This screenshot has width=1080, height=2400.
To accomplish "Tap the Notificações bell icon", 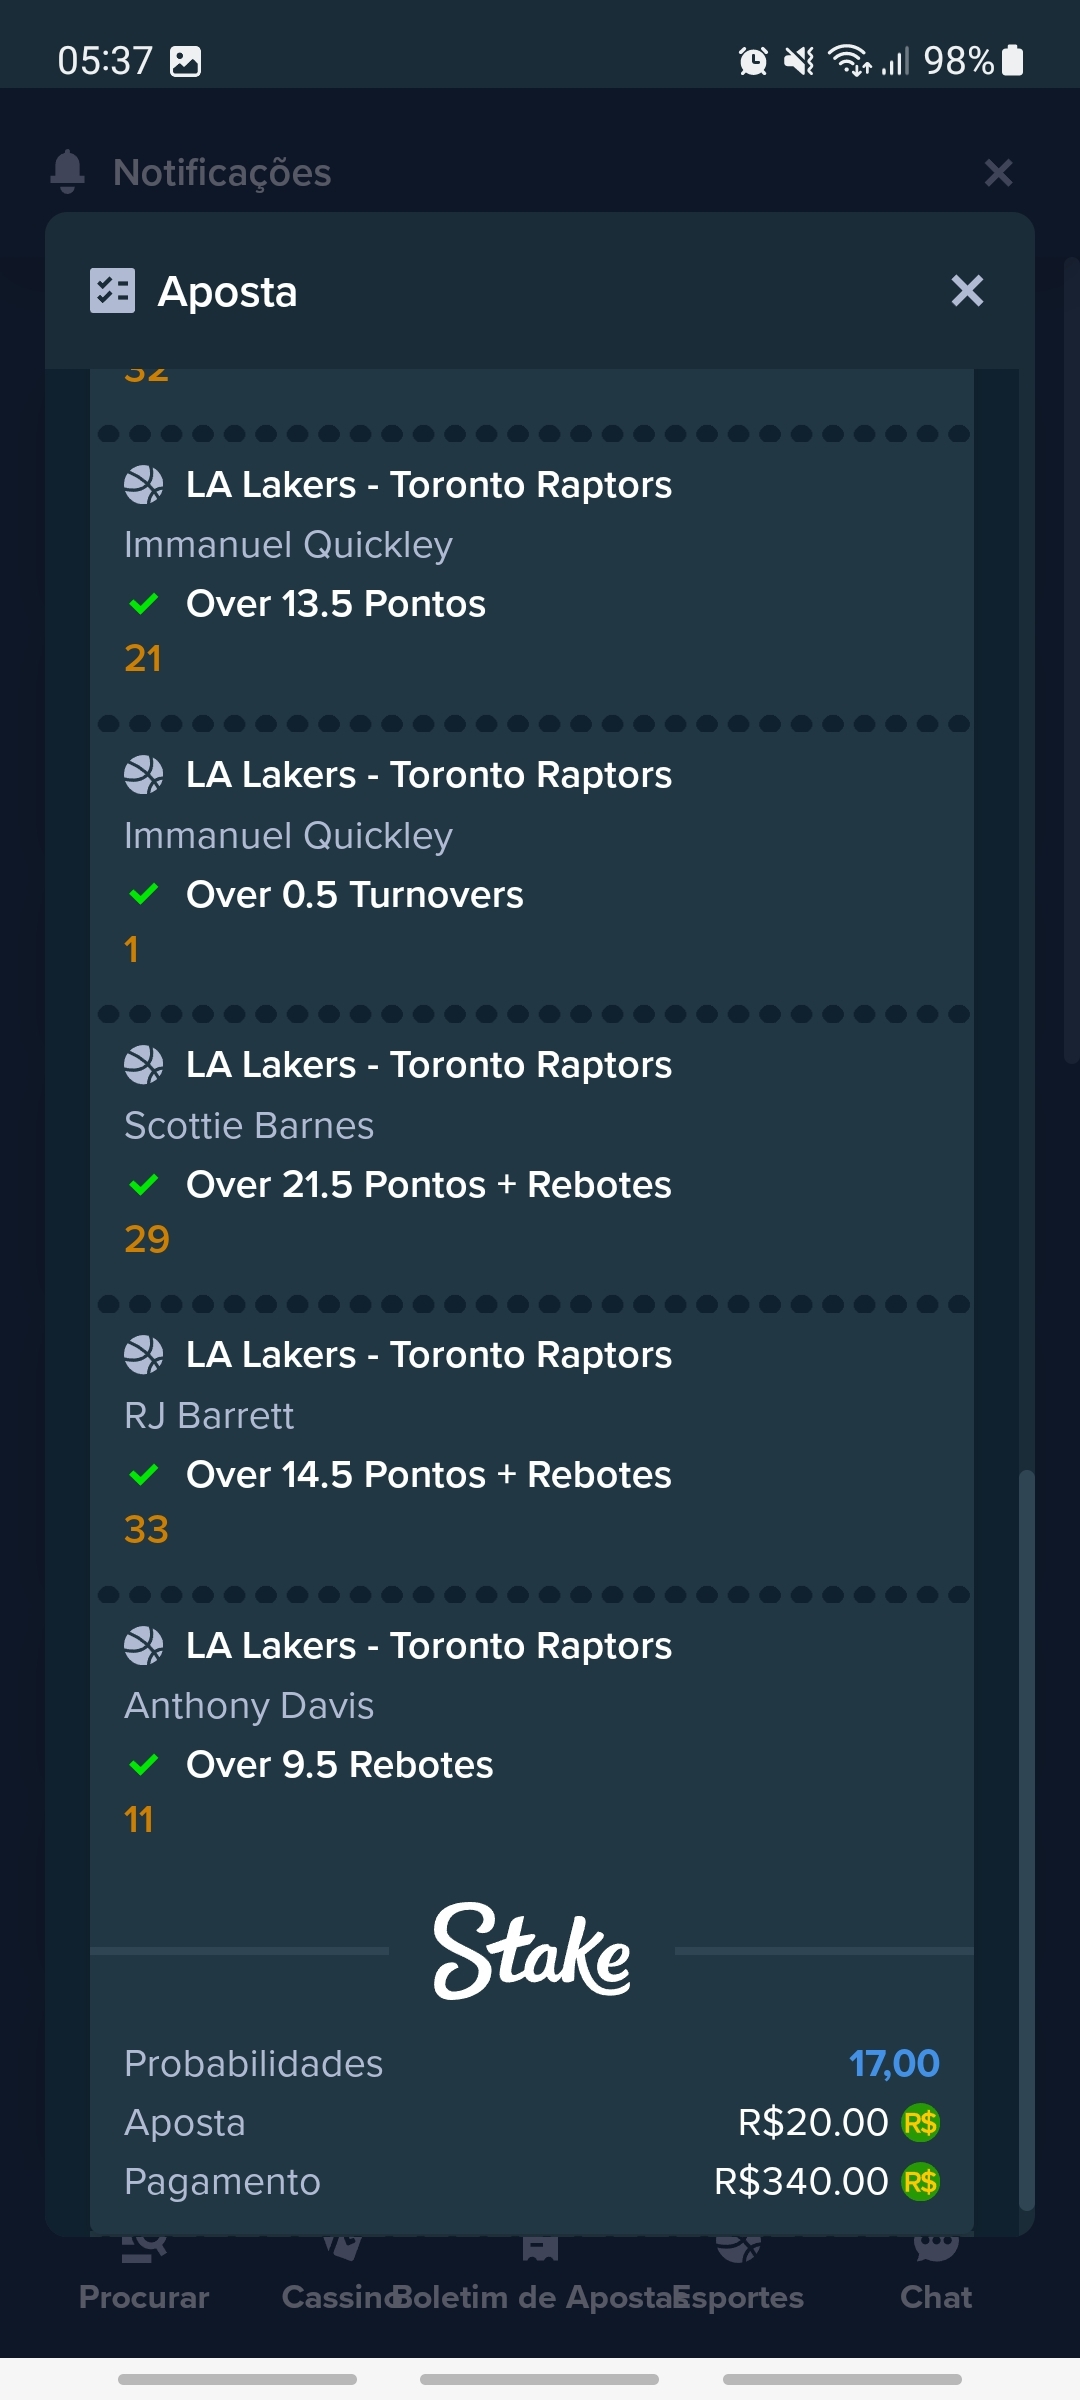I will (68, 172).
